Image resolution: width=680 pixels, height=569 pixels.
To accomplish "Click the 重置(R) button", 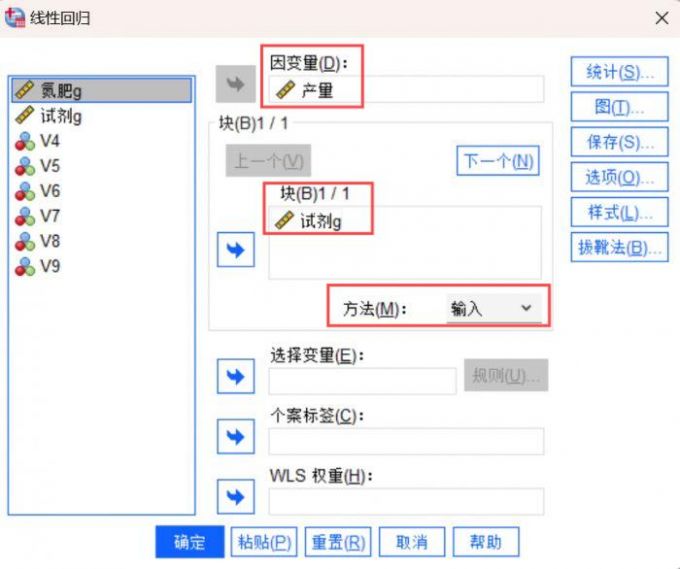I will pyautogui.click(x=338, y=542).
